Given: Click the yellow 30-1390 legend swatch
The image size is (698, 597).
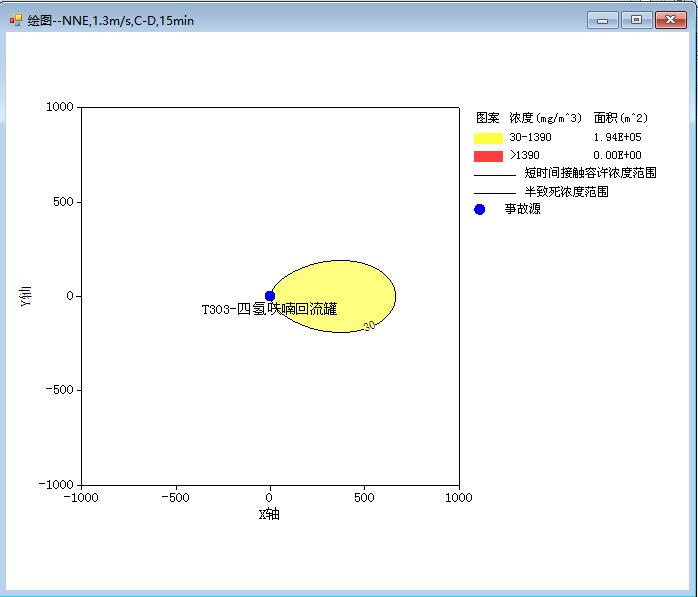Looking at the screenshot, I should (x=488, y=138).
